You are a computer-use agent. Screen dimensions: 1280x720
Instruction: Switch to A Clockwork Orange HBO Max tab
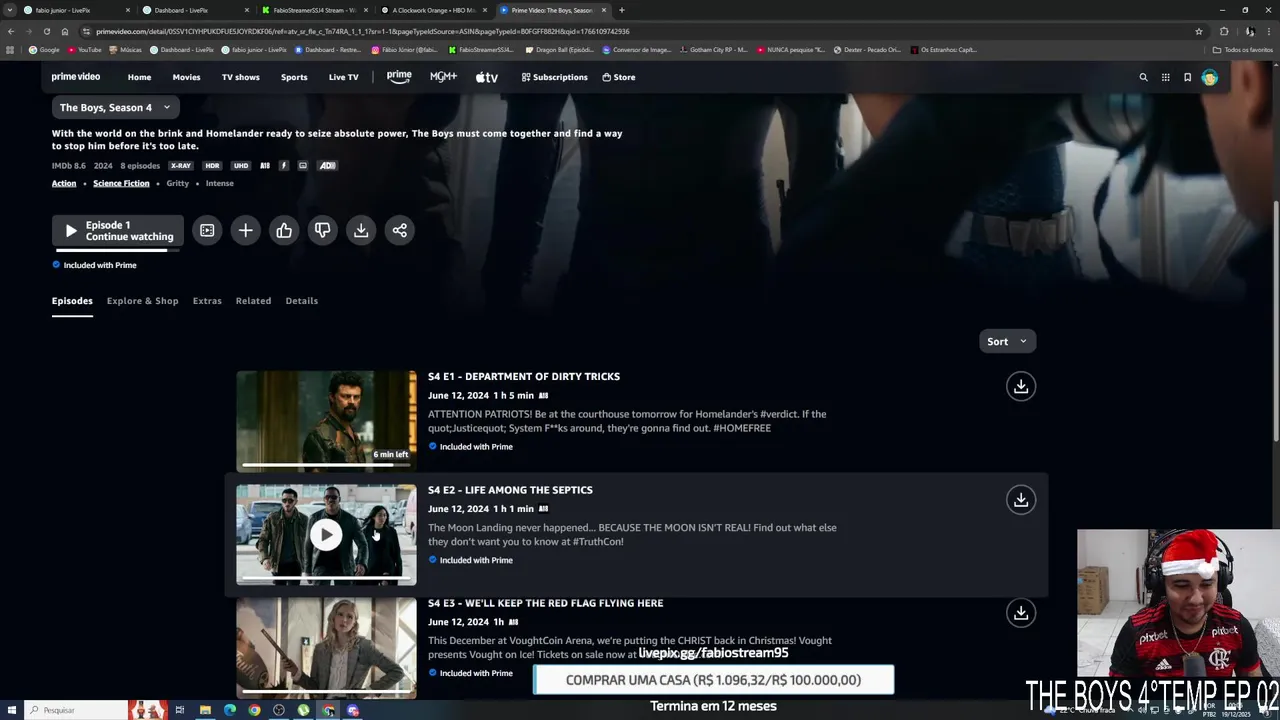[x=433, y=10]
